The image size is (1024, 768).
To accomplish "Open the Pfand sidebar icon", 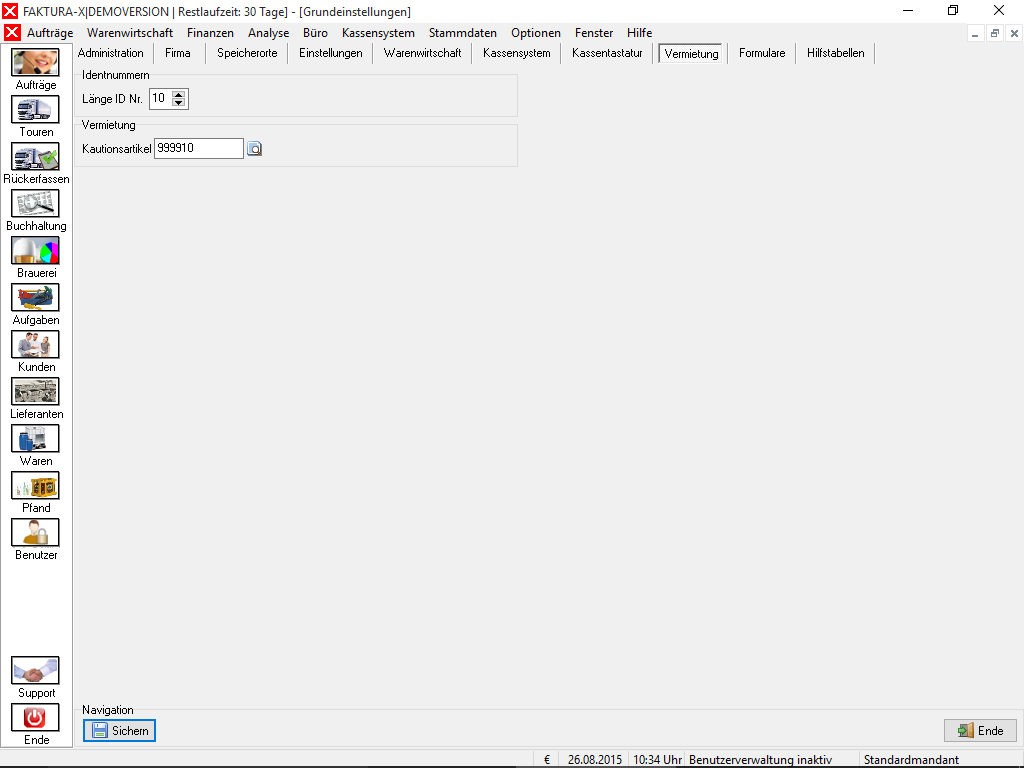I will 35,485.
